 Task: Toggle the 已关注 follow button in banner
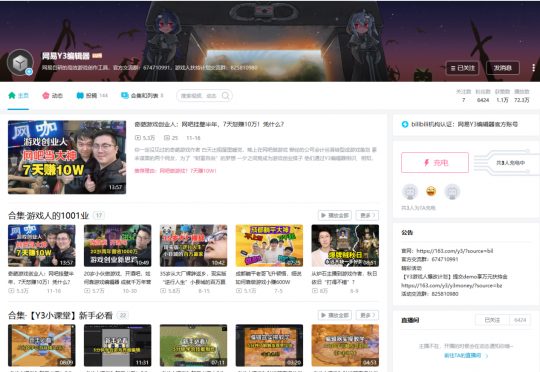pos(463,68)
